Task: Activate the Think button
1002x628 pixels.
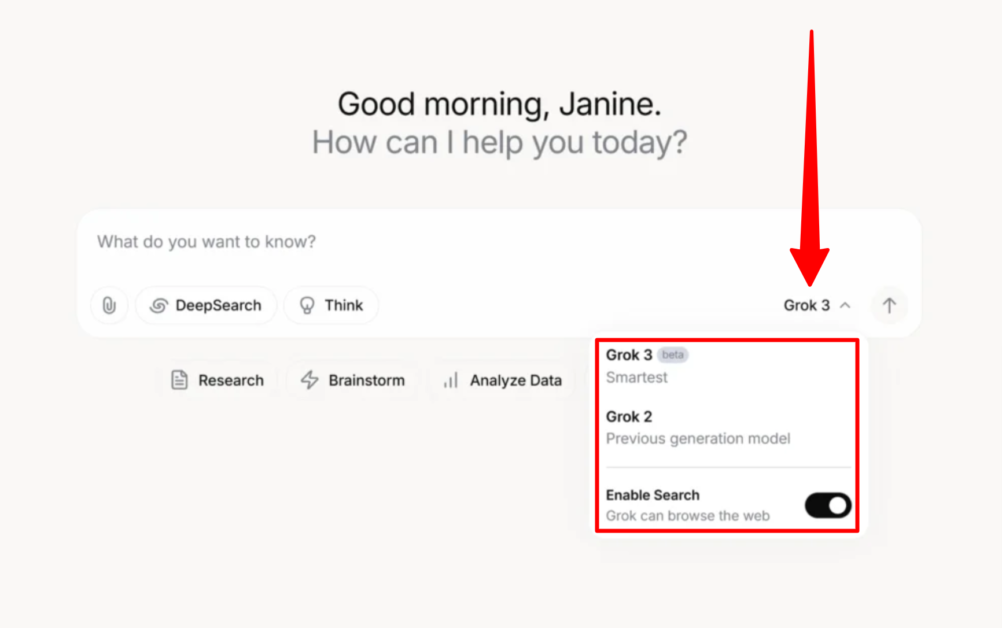Action: (x=331, y=305)
